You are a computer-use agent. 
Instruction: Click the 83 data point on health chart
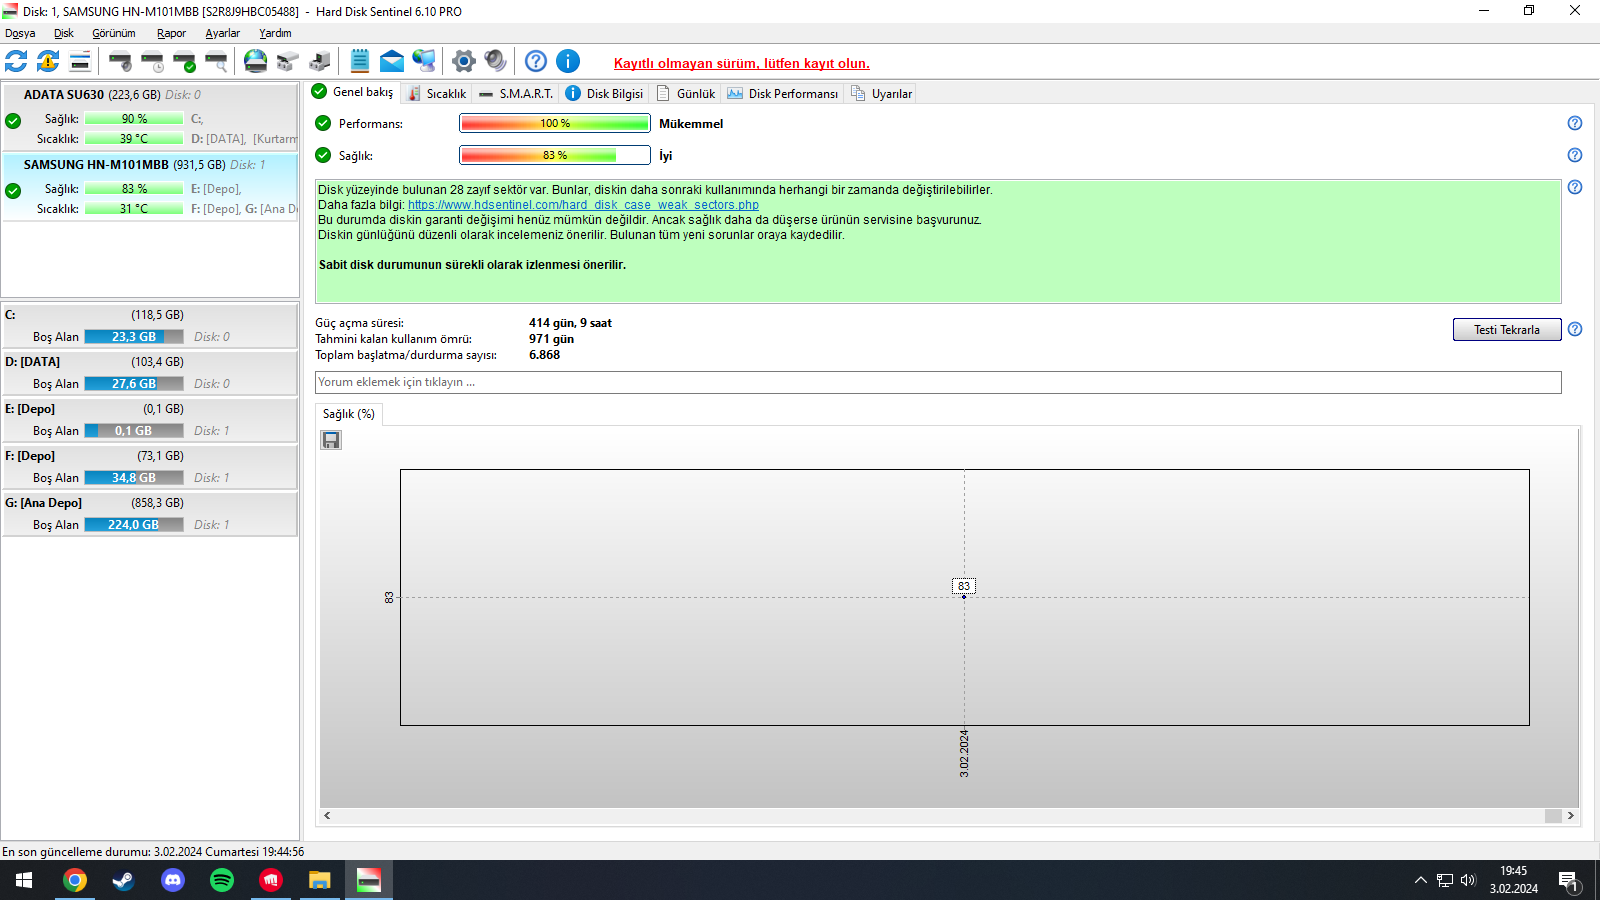click(964, 596)
